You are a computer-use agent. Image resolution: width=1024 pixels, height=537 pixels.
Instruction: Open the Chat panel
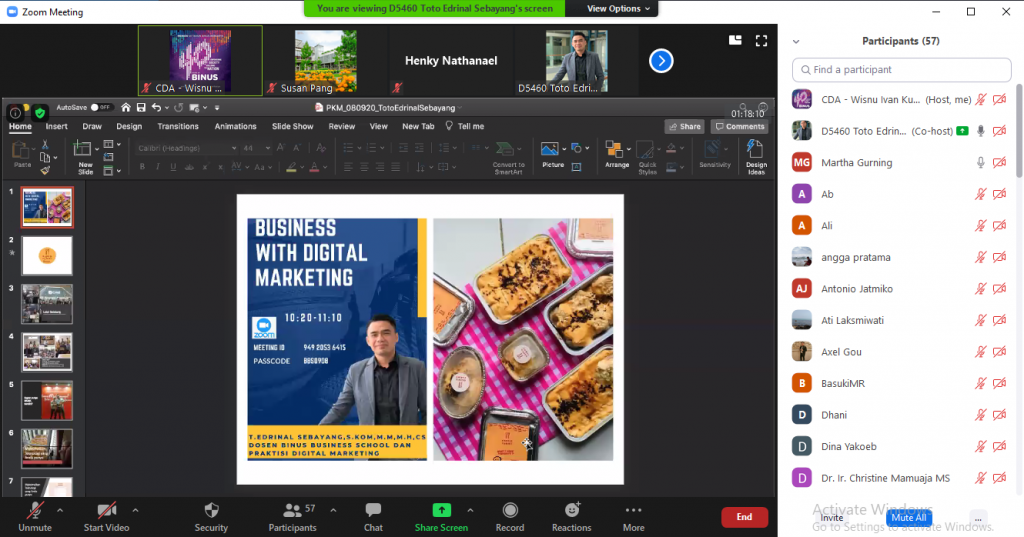(x=373, y=511)
